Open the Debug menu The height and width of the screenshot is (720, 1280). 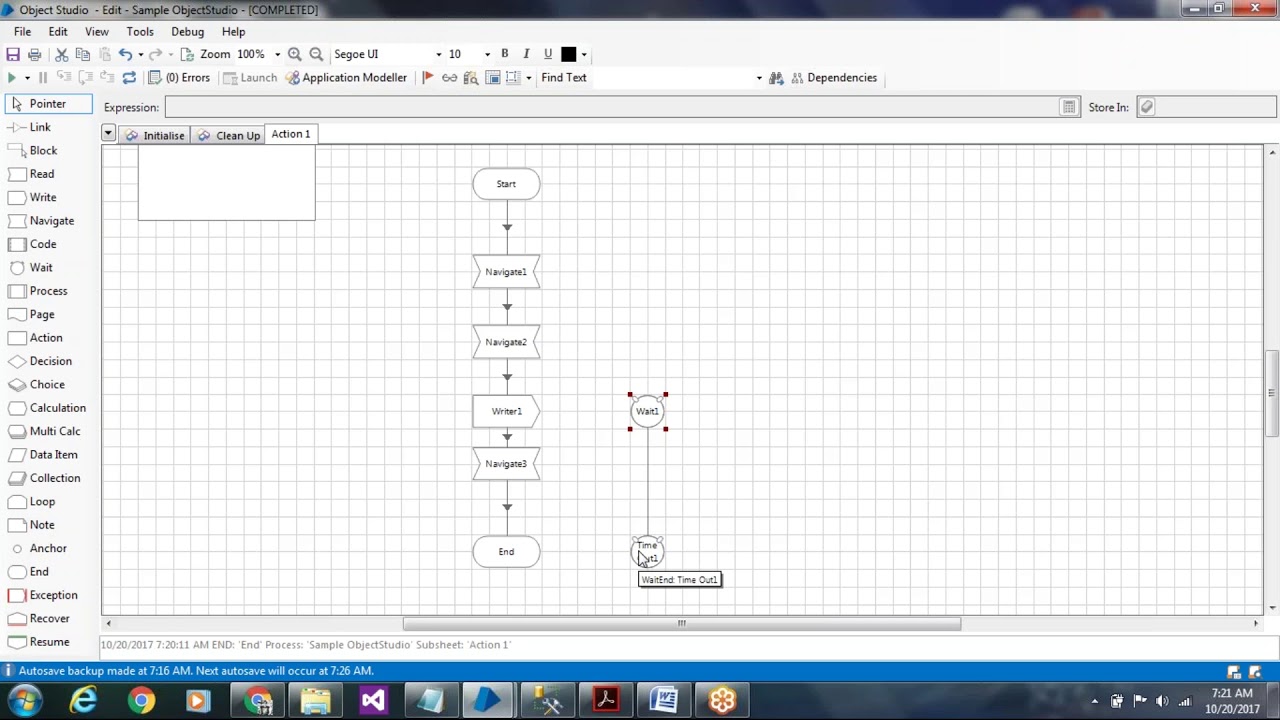coord(187,32)
